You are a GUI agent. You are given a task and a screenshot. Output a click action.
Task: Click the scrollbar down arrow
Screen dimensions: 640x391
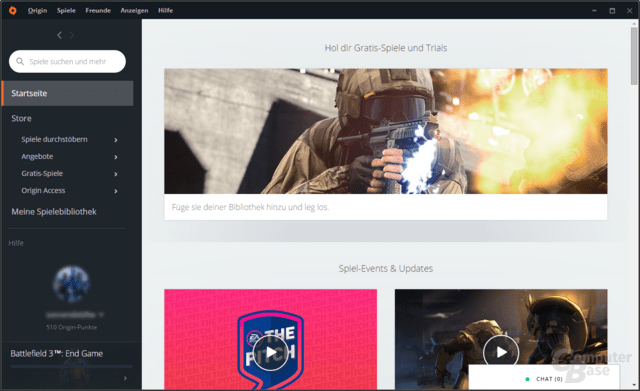[x=634, y=385]
